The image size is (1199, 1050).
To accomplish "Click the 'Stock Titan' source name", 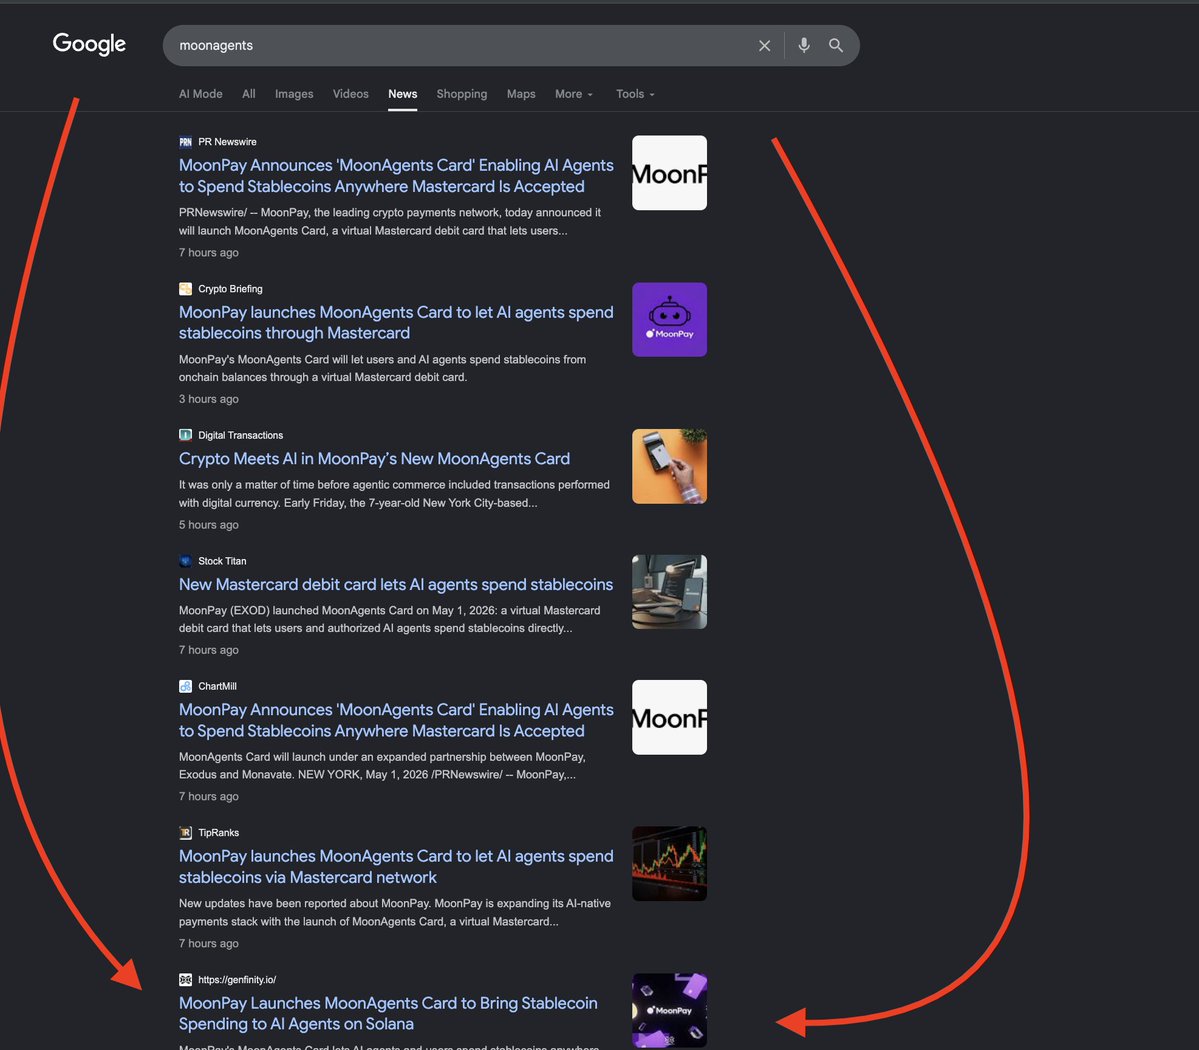I will click(222, 561).
